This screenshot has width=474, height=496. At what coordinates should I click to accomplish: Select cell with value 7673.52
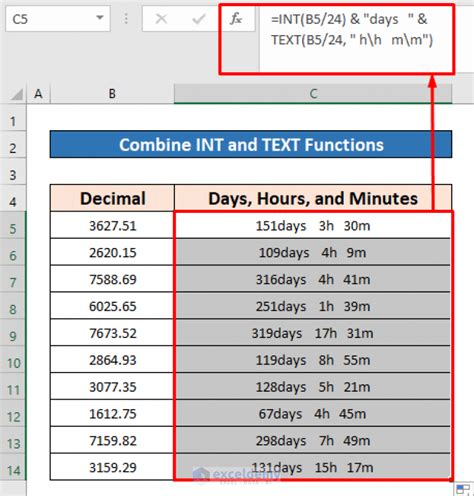(x=112, y=333)
